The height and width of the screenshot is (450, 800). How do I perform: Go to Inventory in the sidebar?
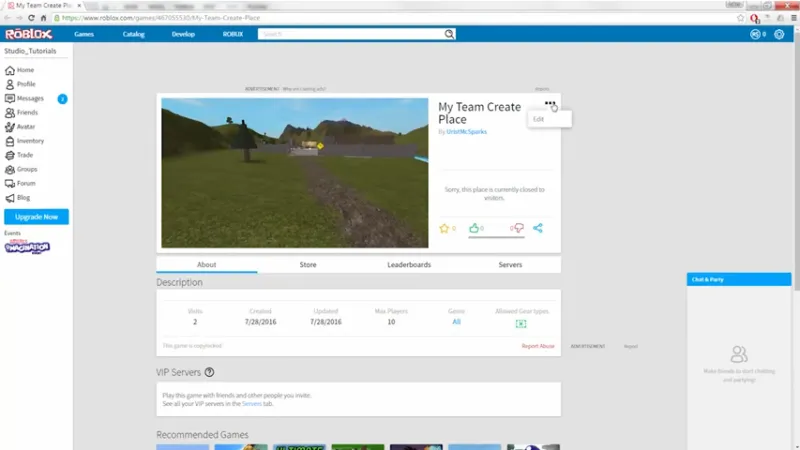click(30, 141)
